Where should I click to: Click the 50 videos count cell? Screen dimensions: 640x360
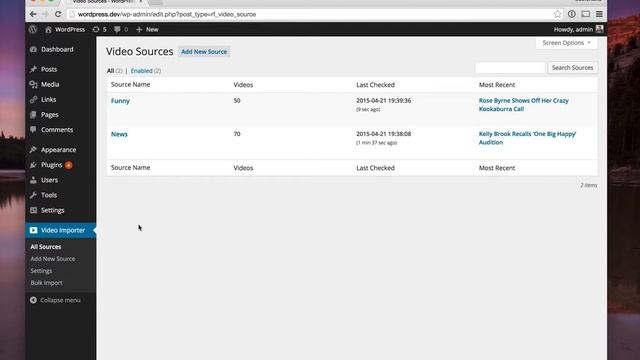pos(237,101)
